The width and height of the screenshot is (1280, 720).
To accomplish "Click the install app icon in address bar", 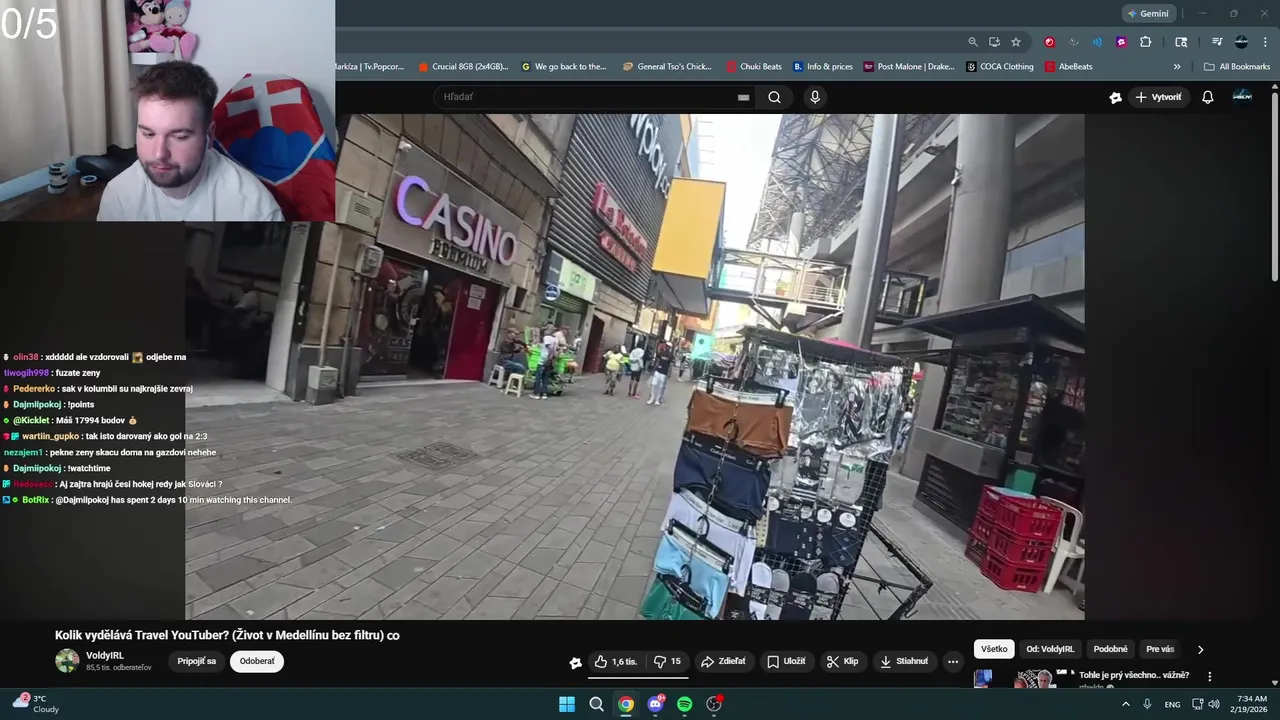I will click(x=994, y=42).
